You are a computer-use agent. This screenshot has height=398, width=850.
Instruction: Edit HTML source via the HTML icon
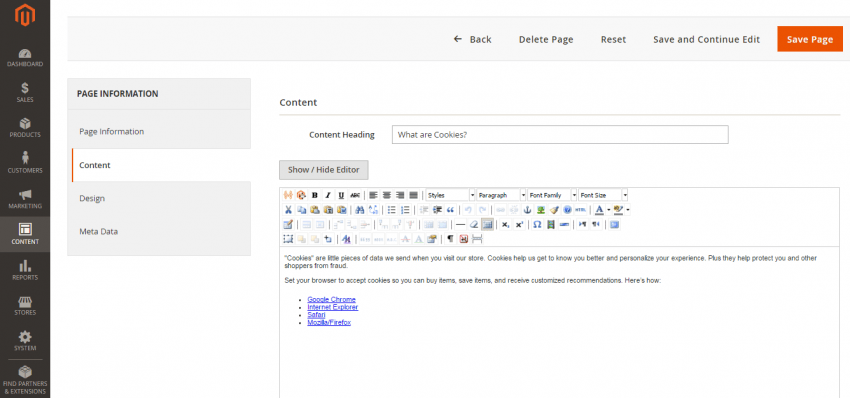(x=581, y=210)
